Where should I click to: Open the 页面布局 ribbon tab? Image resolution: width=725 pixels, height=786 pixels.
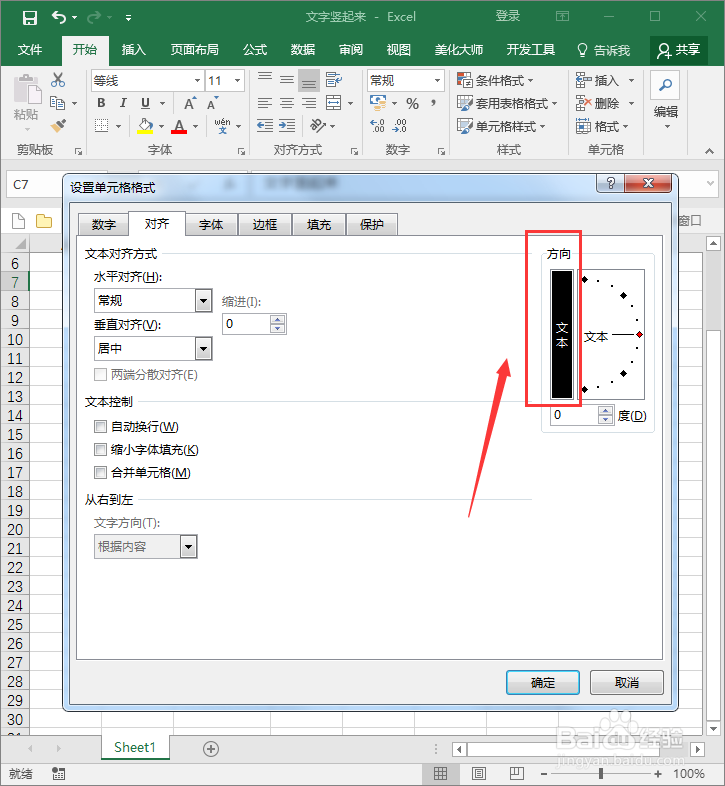click(195, 50)
